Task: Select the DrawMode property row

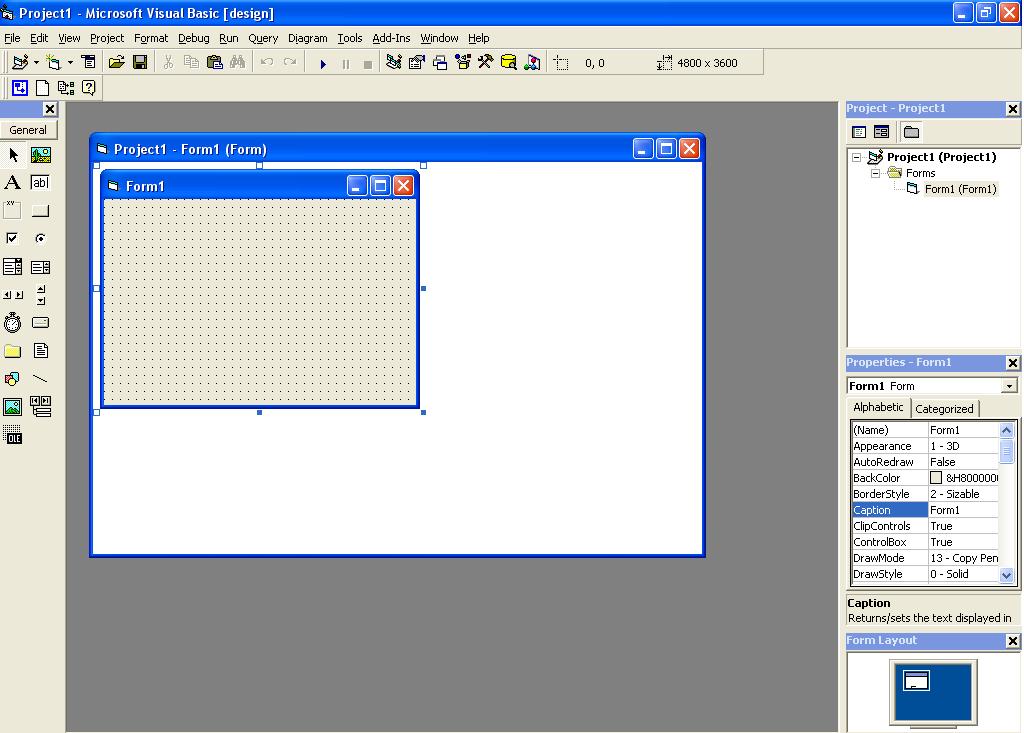Action: coord(925,558)
